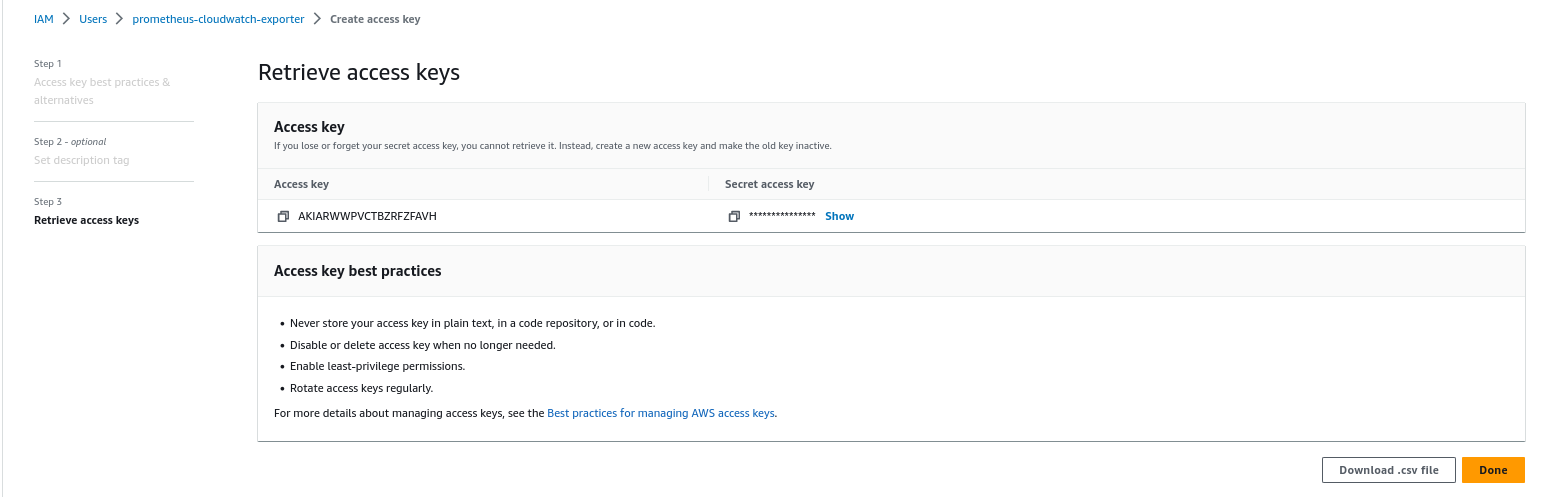Click the access key value AKIARWWPVCTBZRFZFAVH
Screen dimensions: 1544x497
(x=367, y=216)
